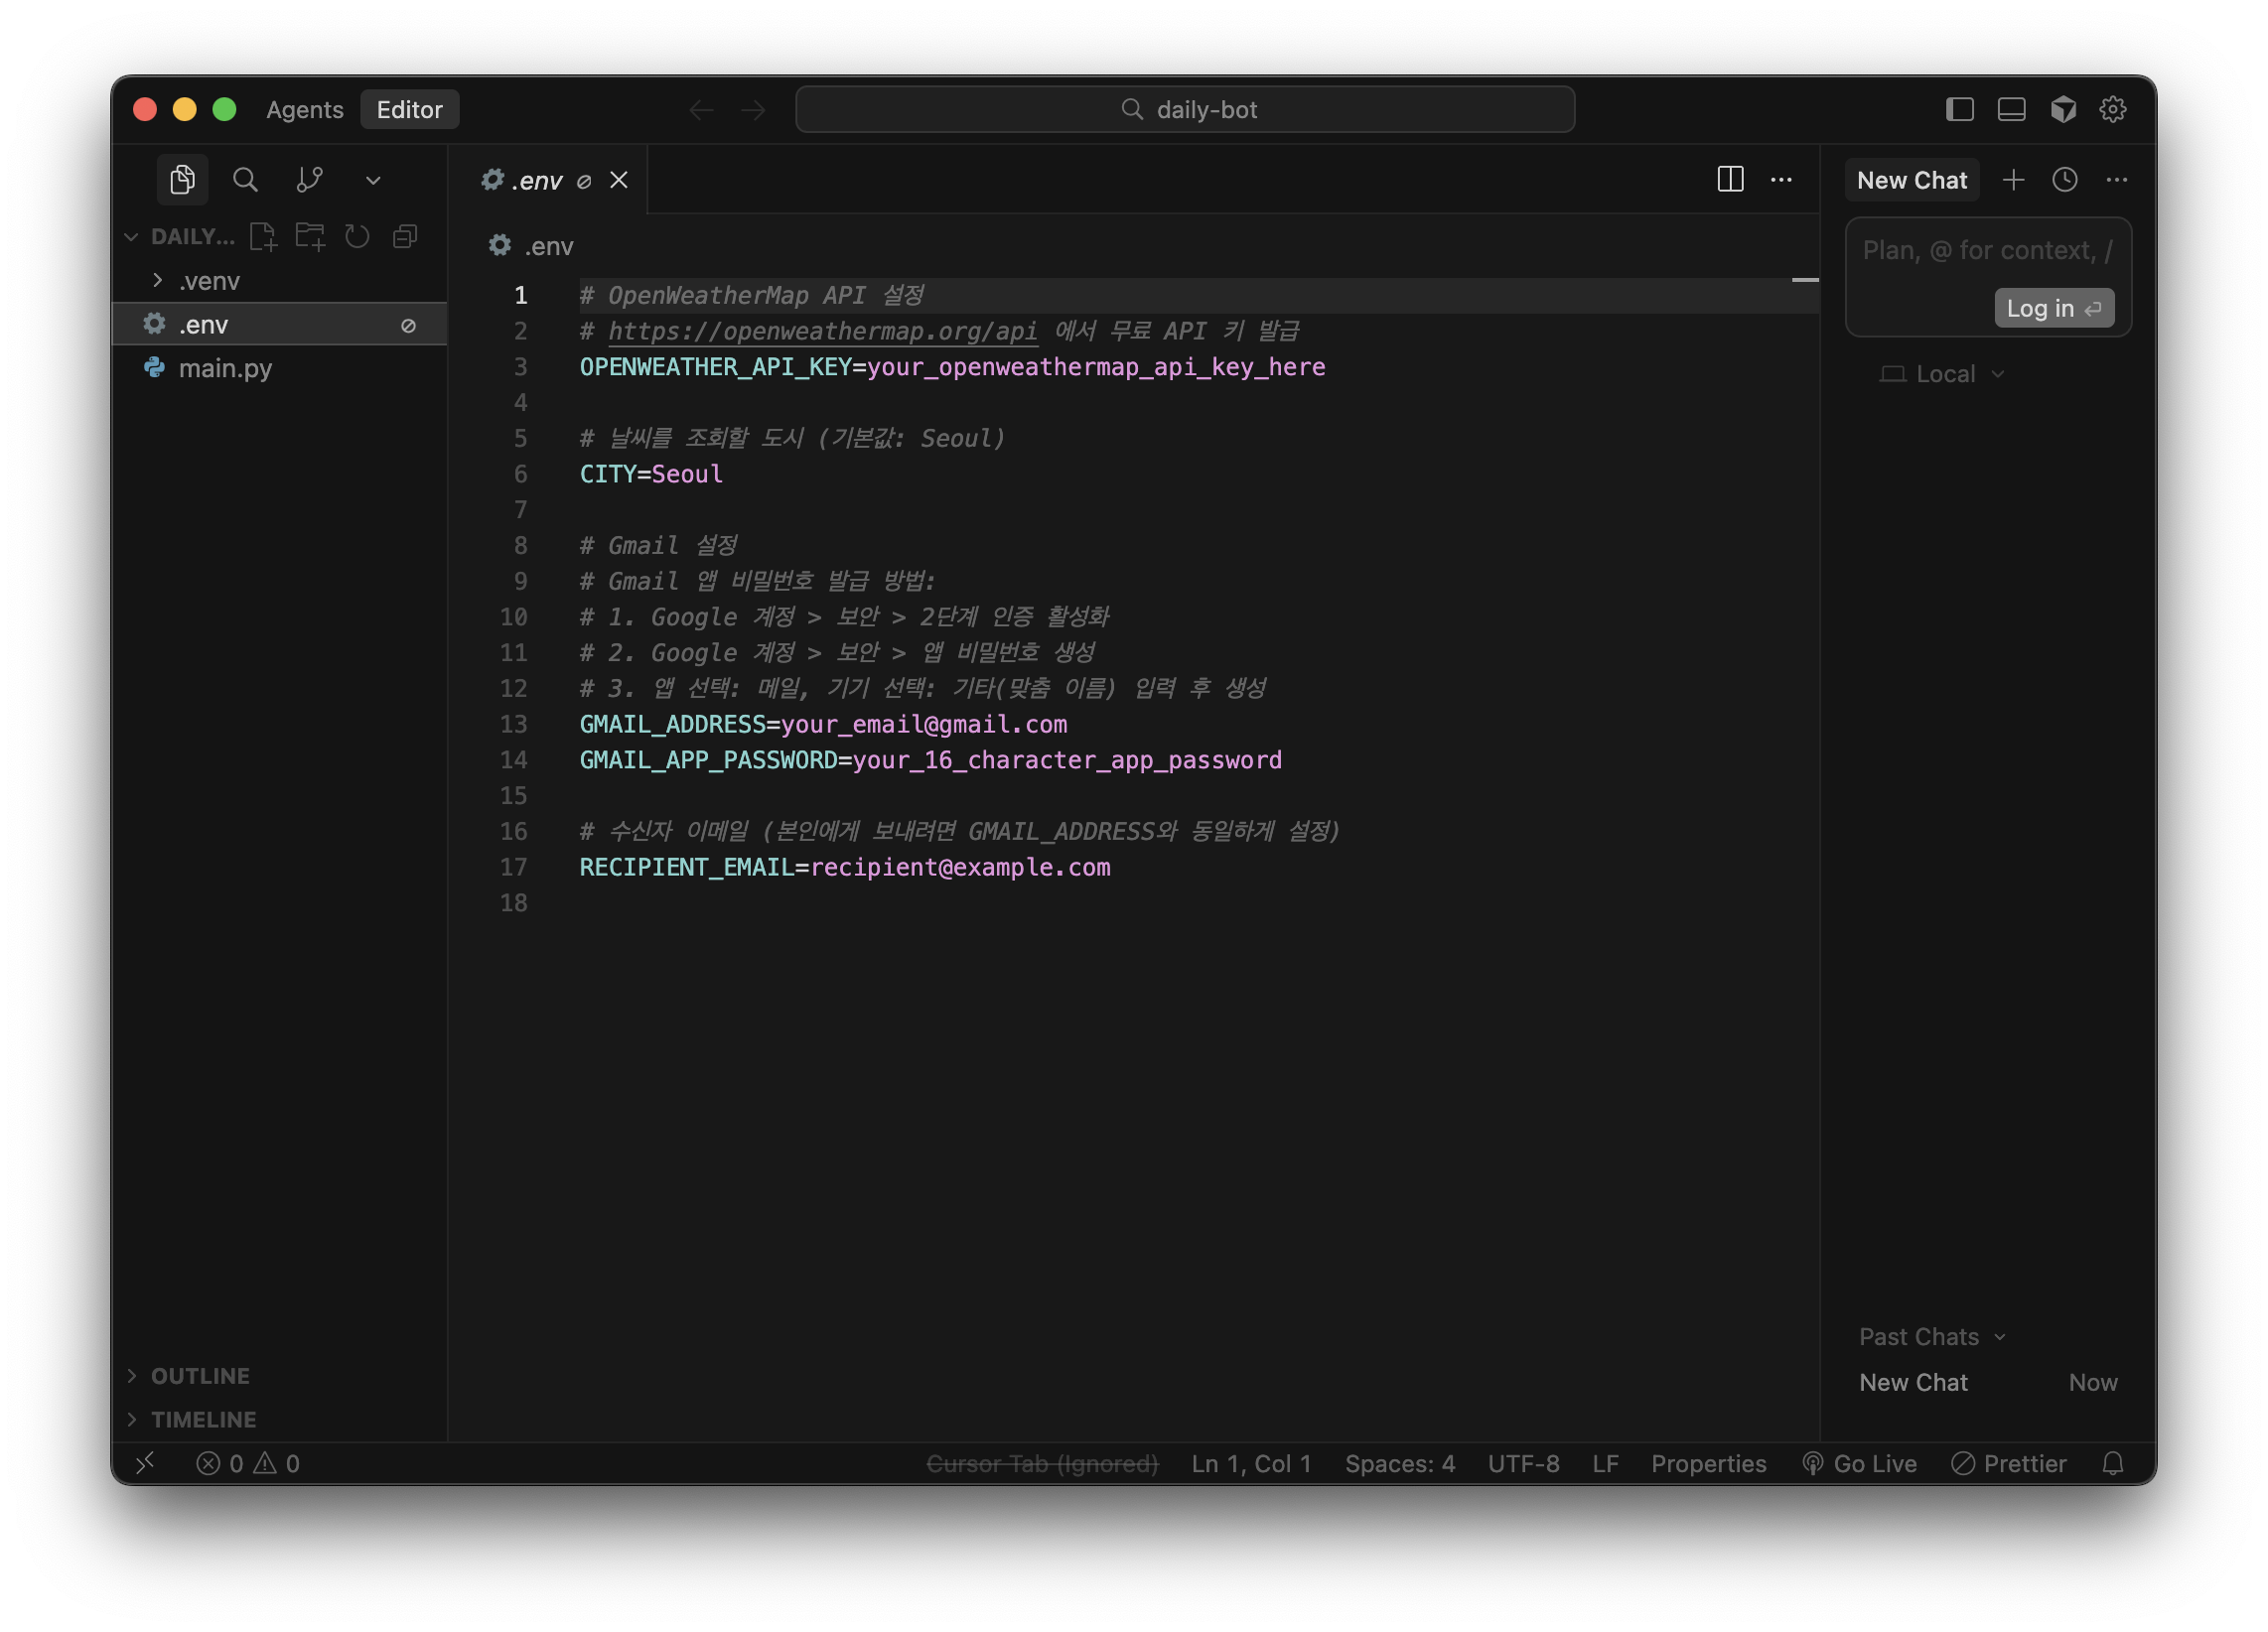Image resolution: width=2268 pixels, height=1632 pixels.
Task: Collapse all folders in explorer
Action: (405, 236)
